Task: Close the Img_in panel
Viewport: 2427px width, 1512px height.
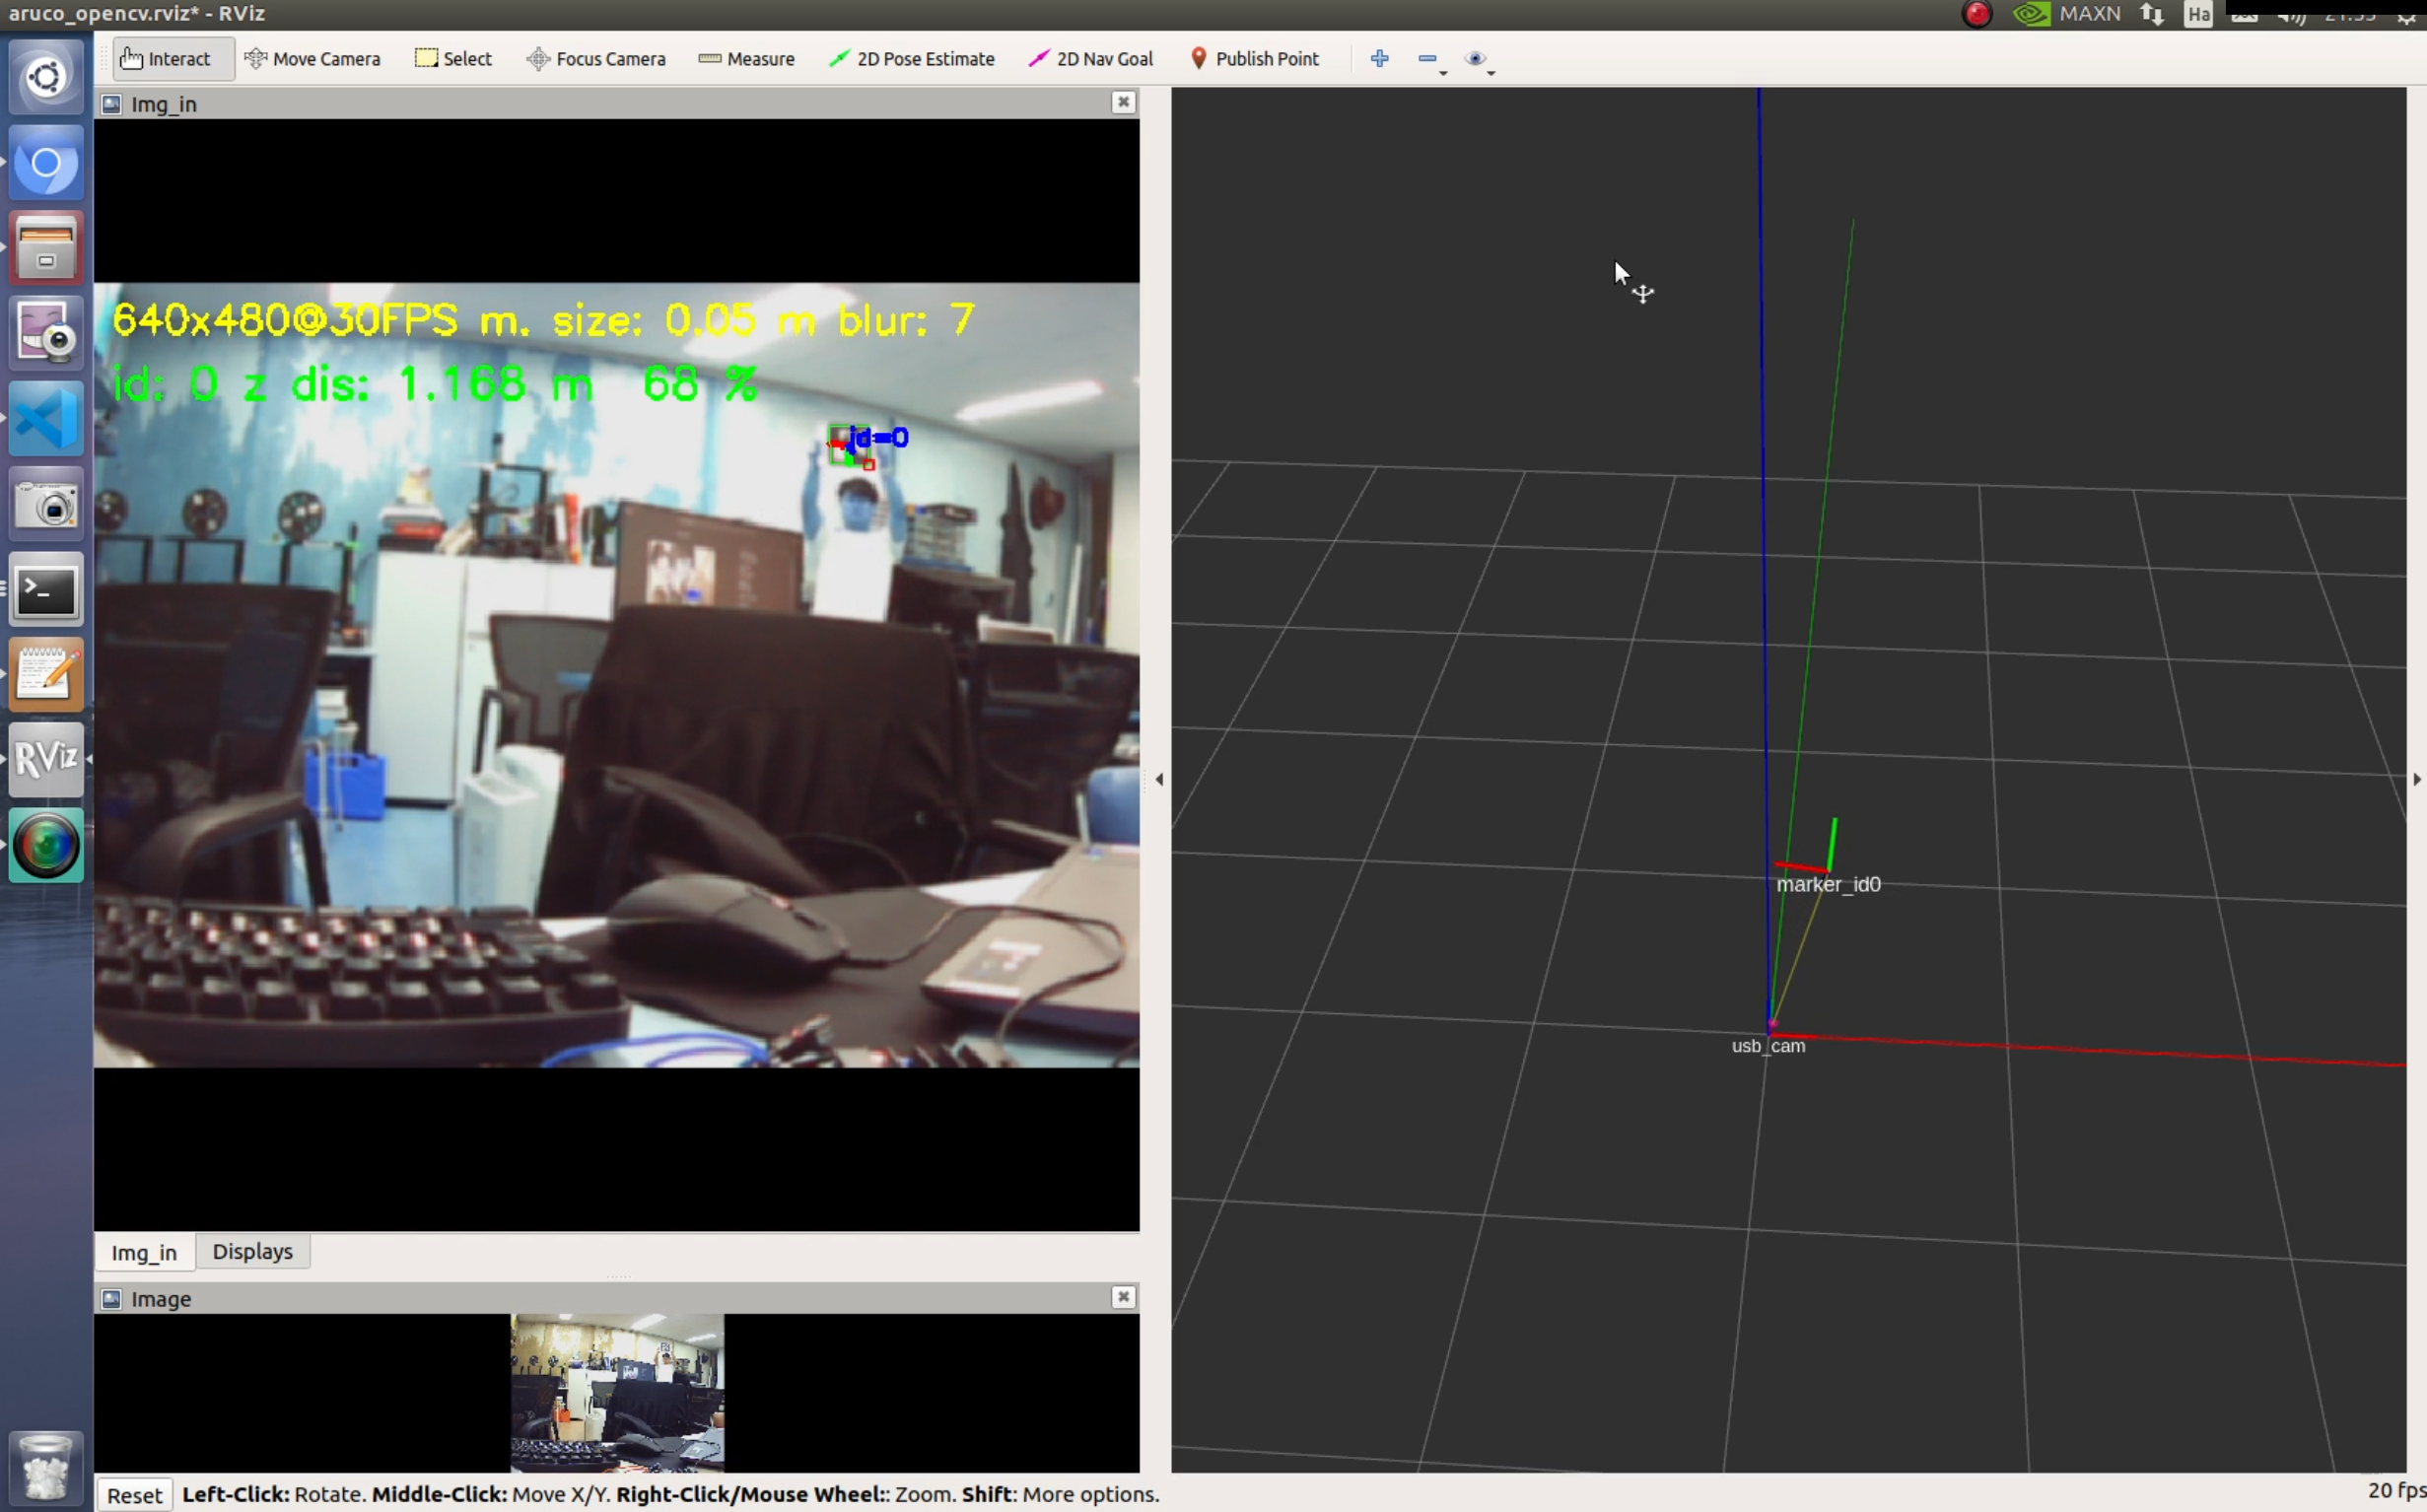Action: [x=1123, y=102]
